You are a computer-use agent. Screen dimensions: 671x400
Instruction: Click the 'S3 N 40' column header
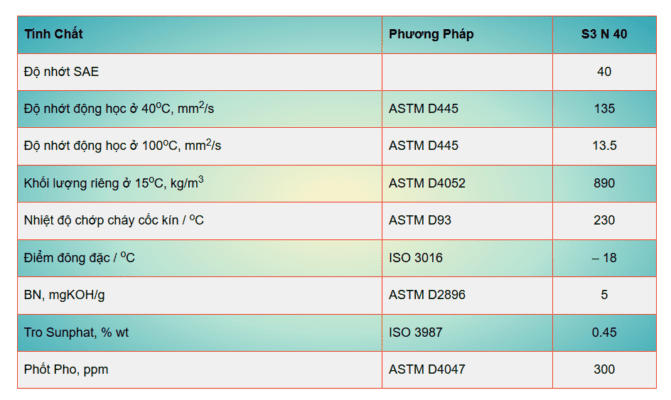tap(604, 34)
